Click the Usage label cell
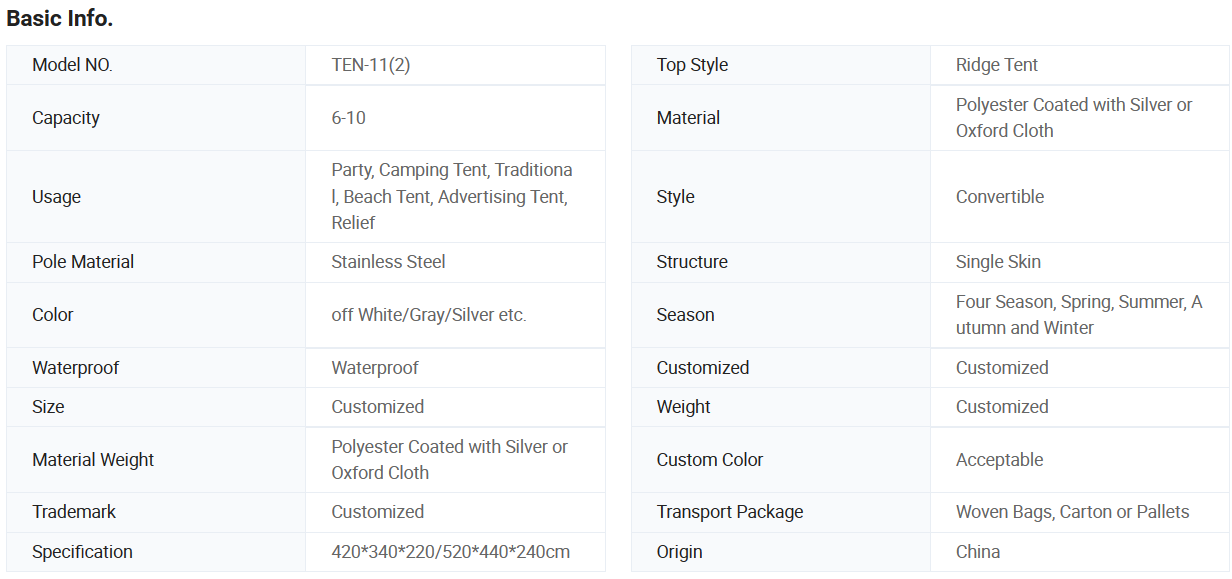 tap(56, 197)
